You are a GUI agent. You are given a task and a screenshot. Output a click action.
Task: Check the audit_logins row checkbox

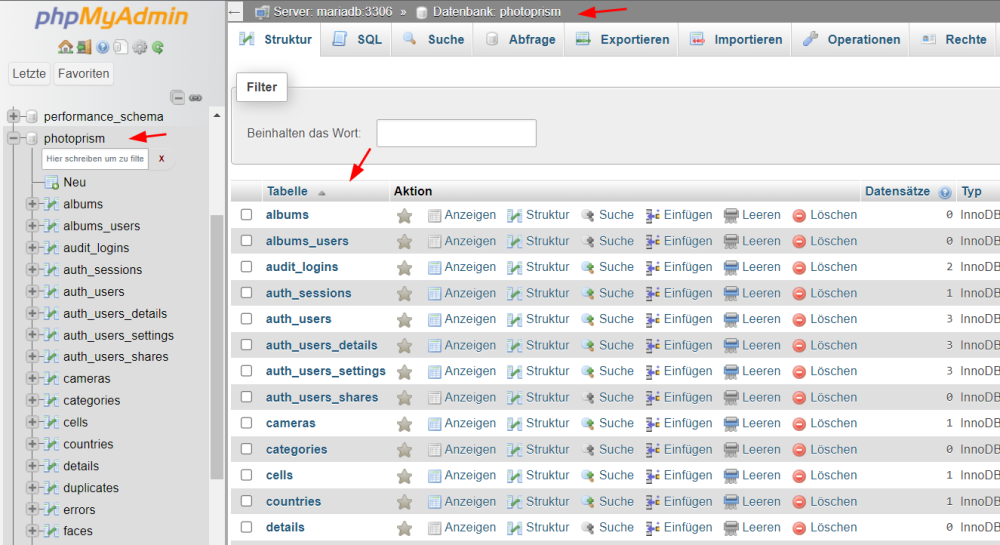(246, 266)
